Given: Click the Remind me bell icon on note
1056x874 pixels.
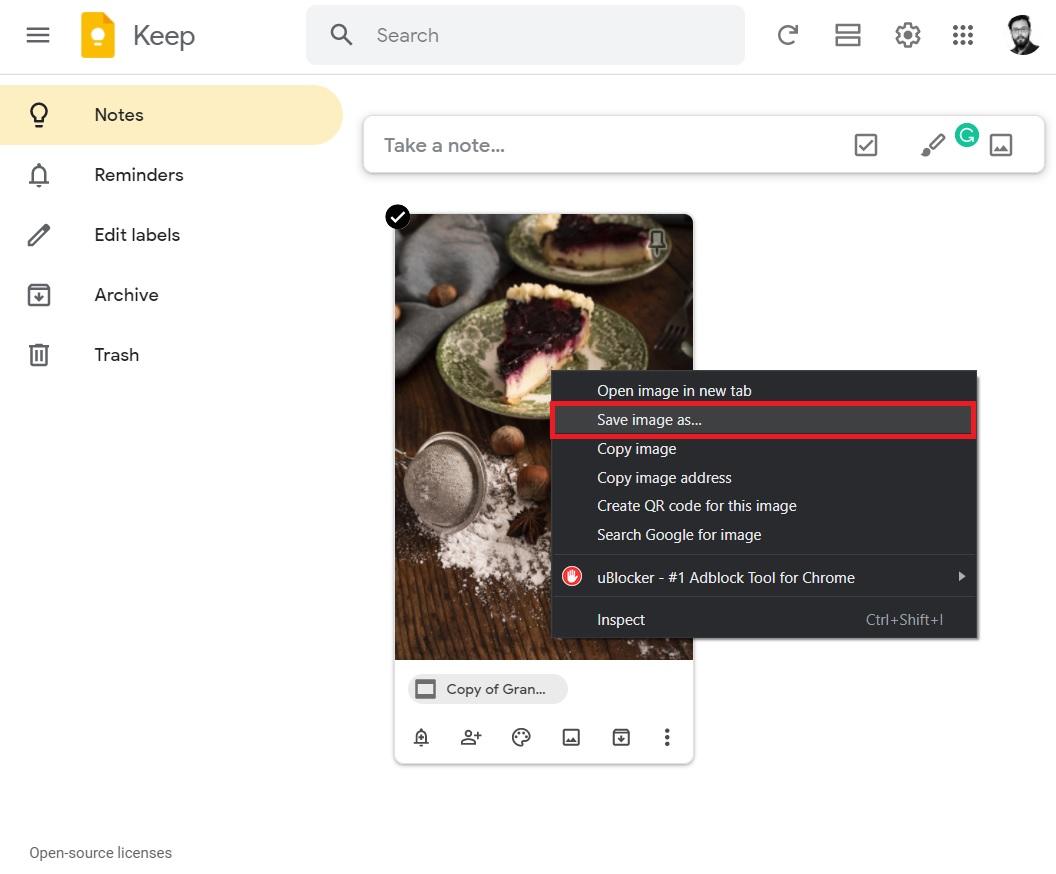Looking at the screenshot, I should pyautogui.click(x=422, y=738).
